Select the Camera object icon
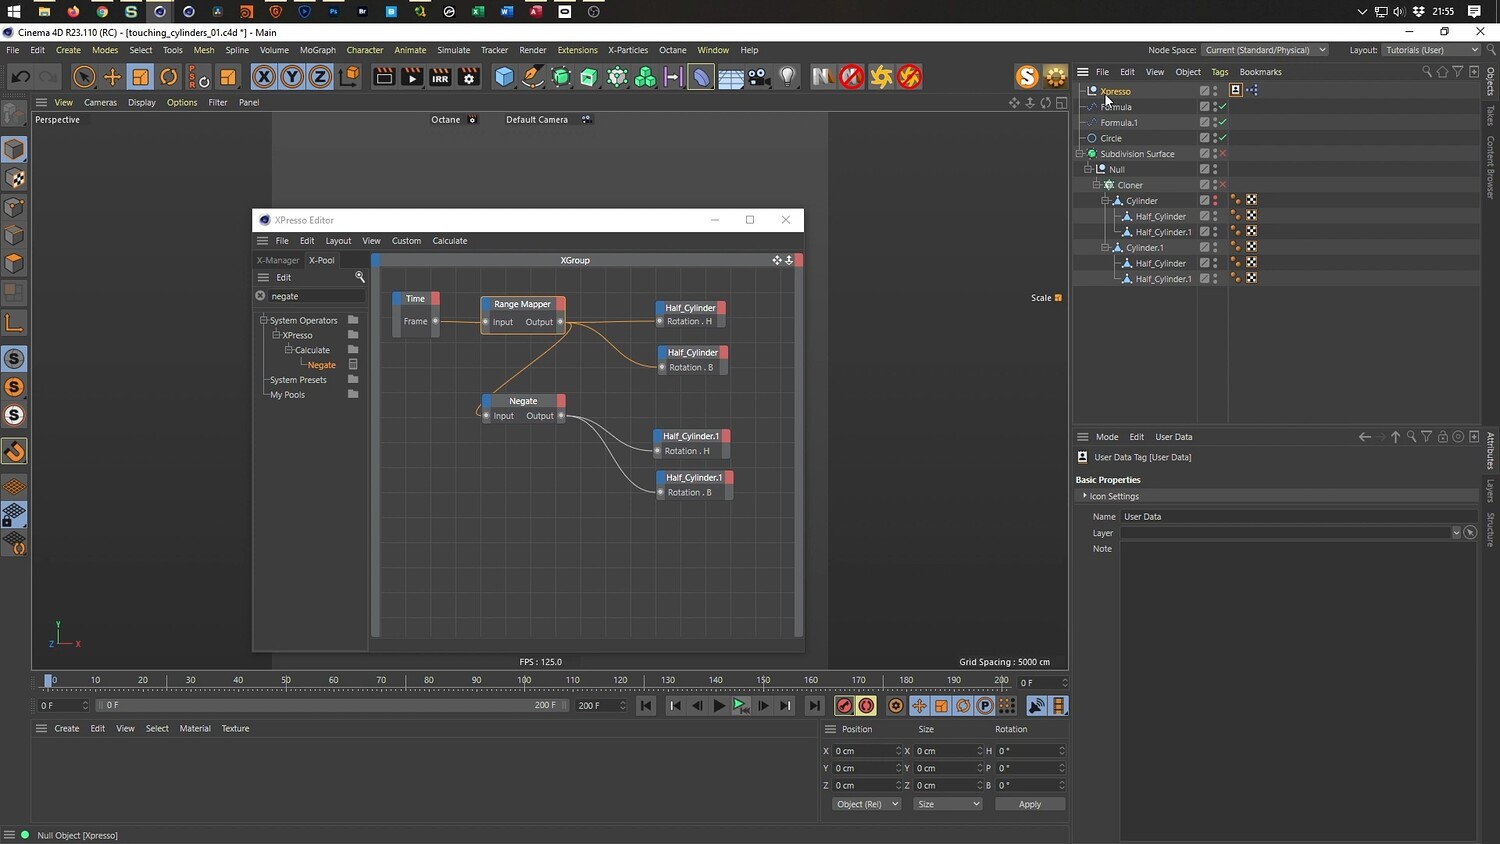 759,77
